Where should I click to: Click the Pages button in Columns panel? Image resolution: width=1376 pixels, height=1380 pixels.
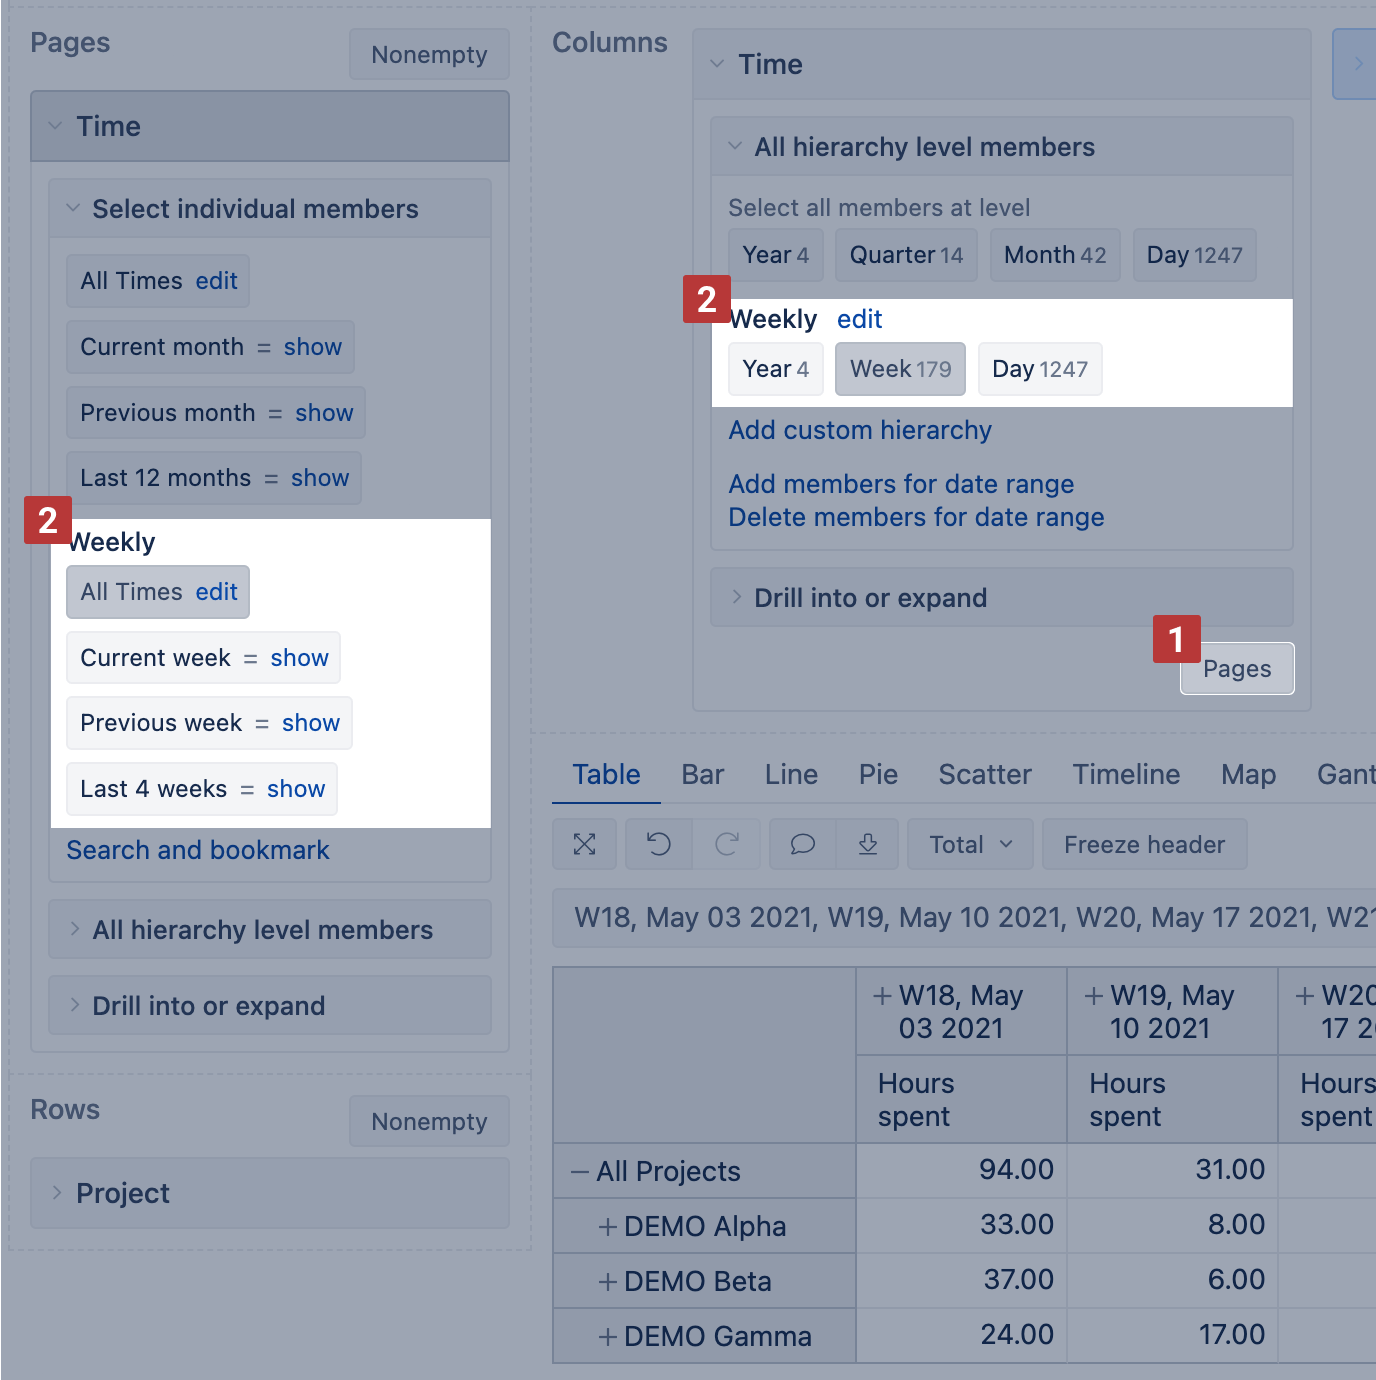point(1237,669)
